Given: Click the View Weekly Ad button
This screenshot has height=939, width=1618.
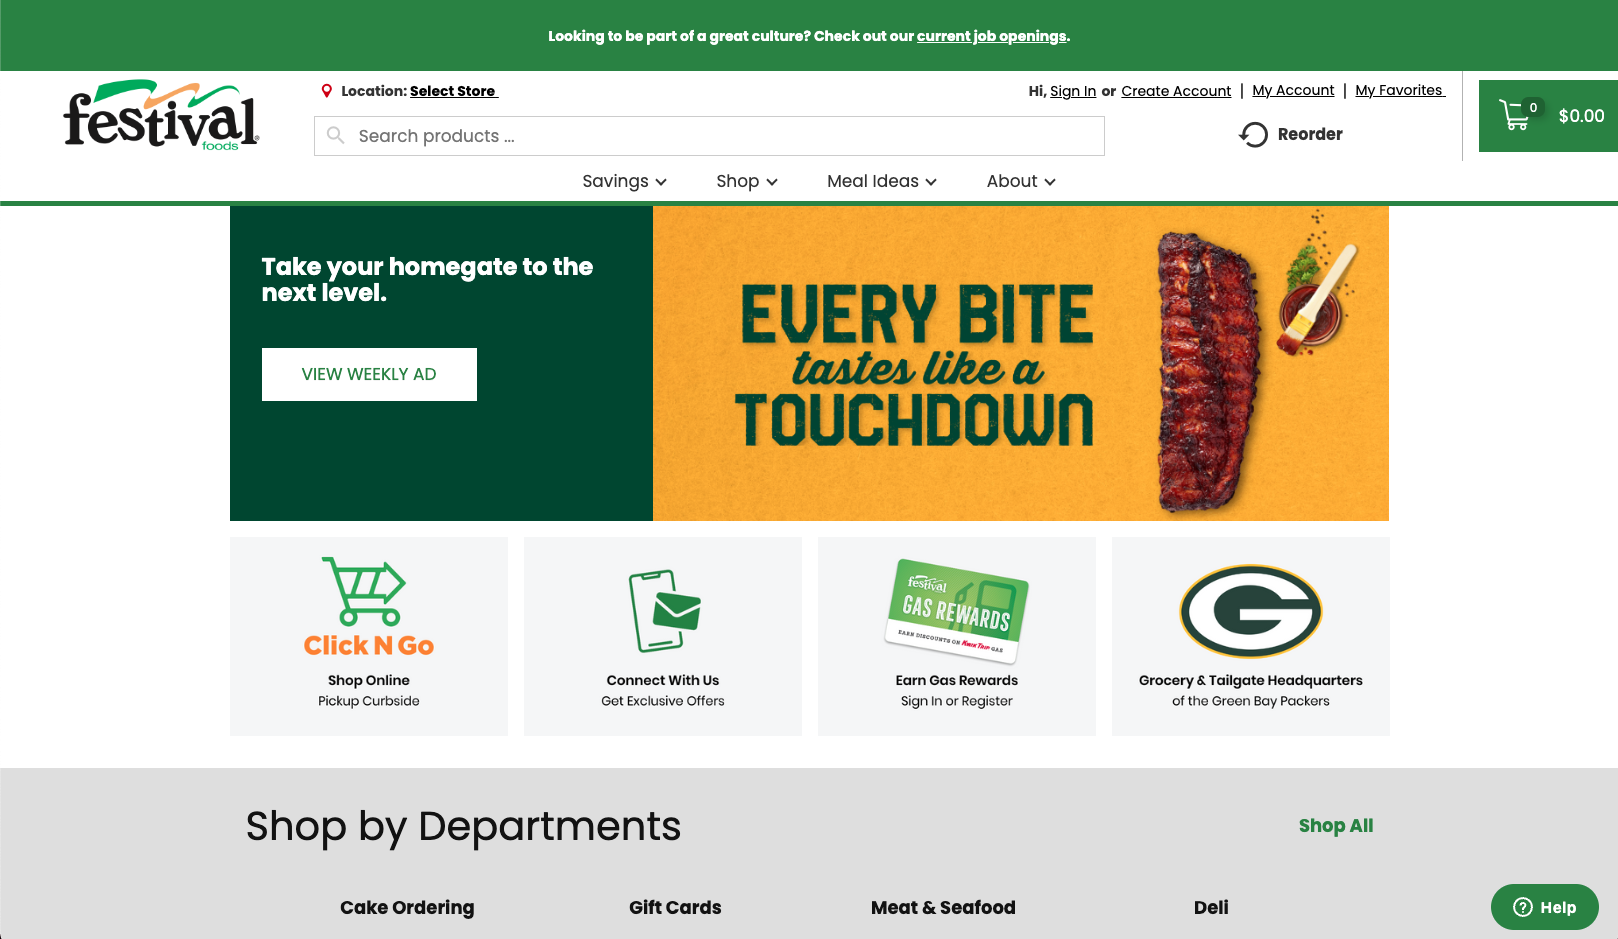Looking at the screenshot, I should 369,374.
